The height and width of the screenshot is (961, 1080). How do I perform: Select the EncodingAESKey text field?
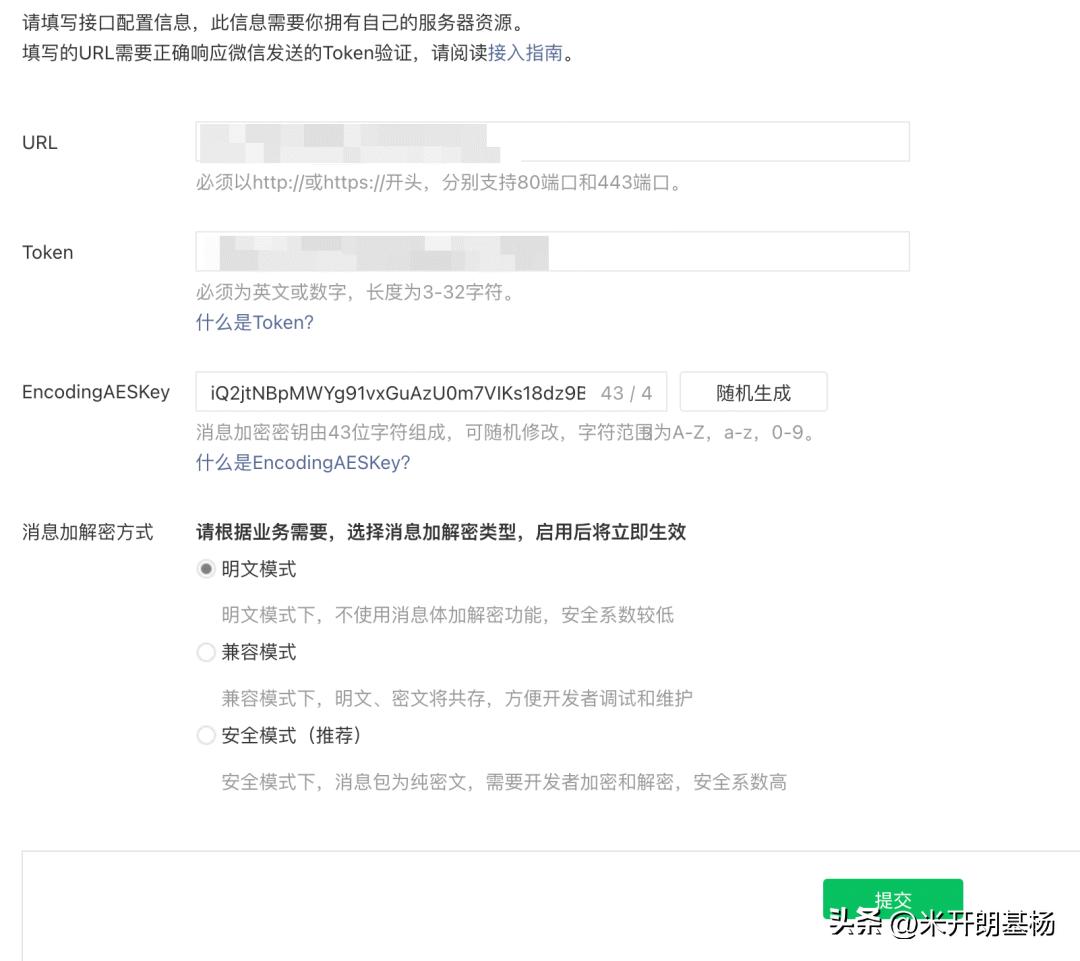400,391
